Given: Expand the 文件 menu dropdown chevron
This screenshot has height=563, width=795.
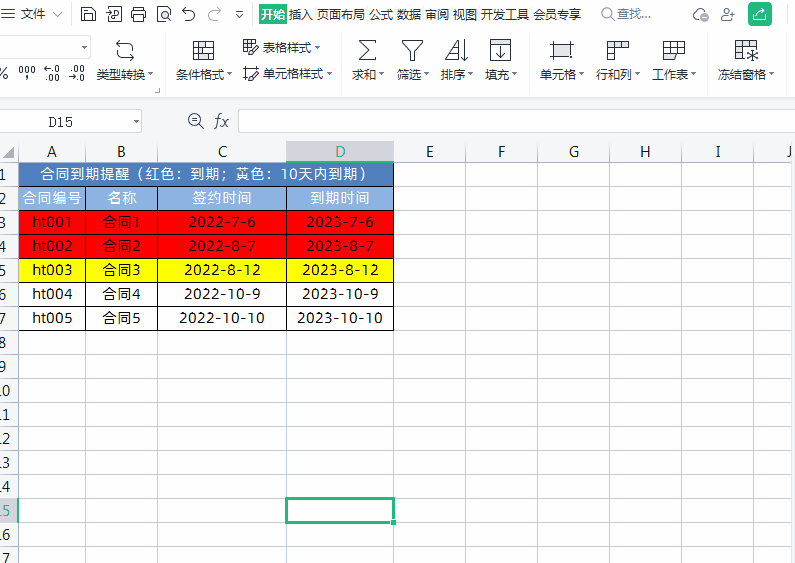Looking at the screenshot, I should click(58, 15).
